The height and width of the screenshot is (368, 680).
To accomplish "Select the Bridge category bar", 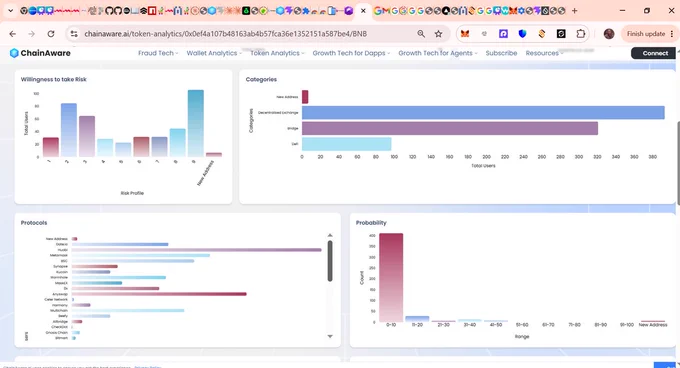I will [450, 128].
